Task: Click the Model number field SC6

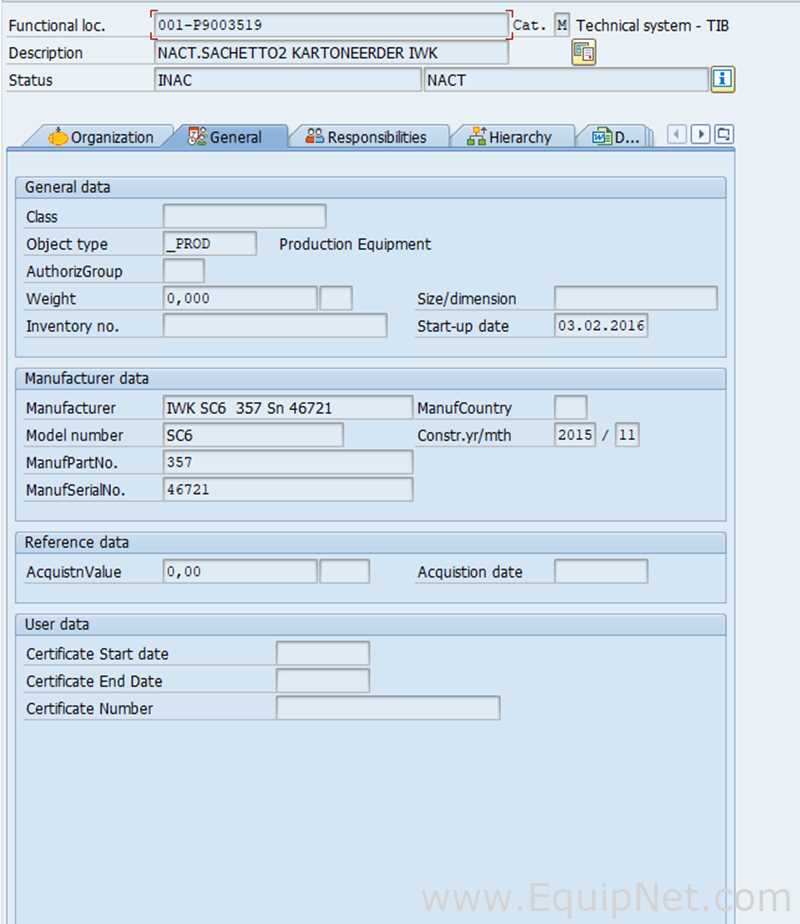Action: pos(253,435)
